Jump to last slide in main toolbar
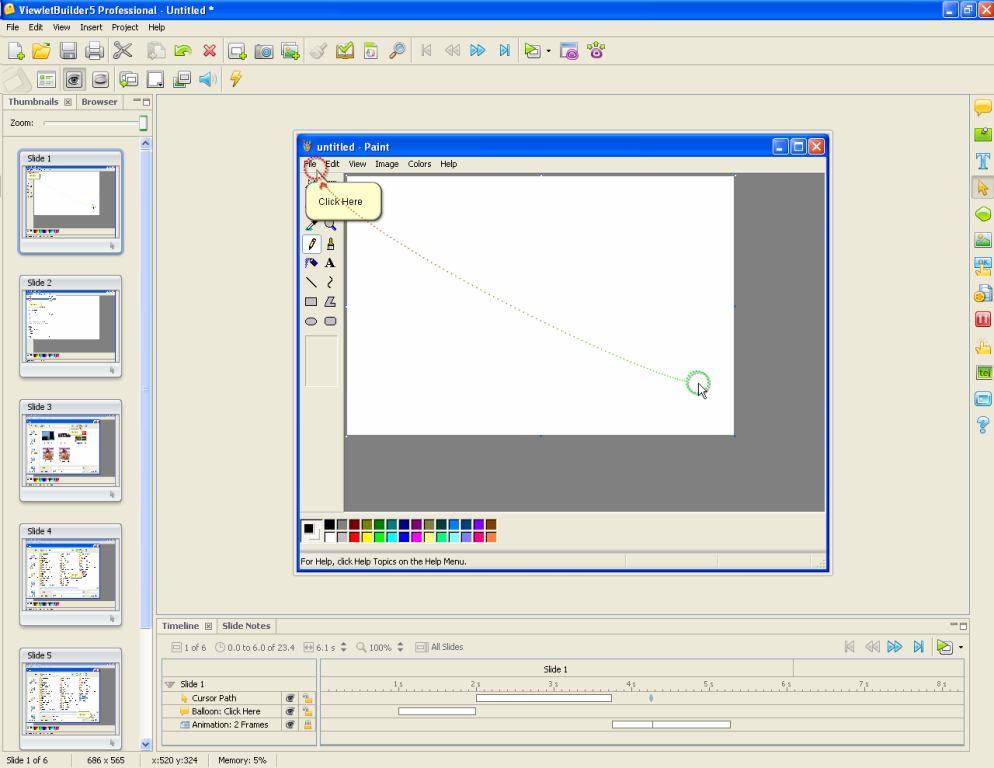Viewport: 994px width, 768px height. click(505, 51)
